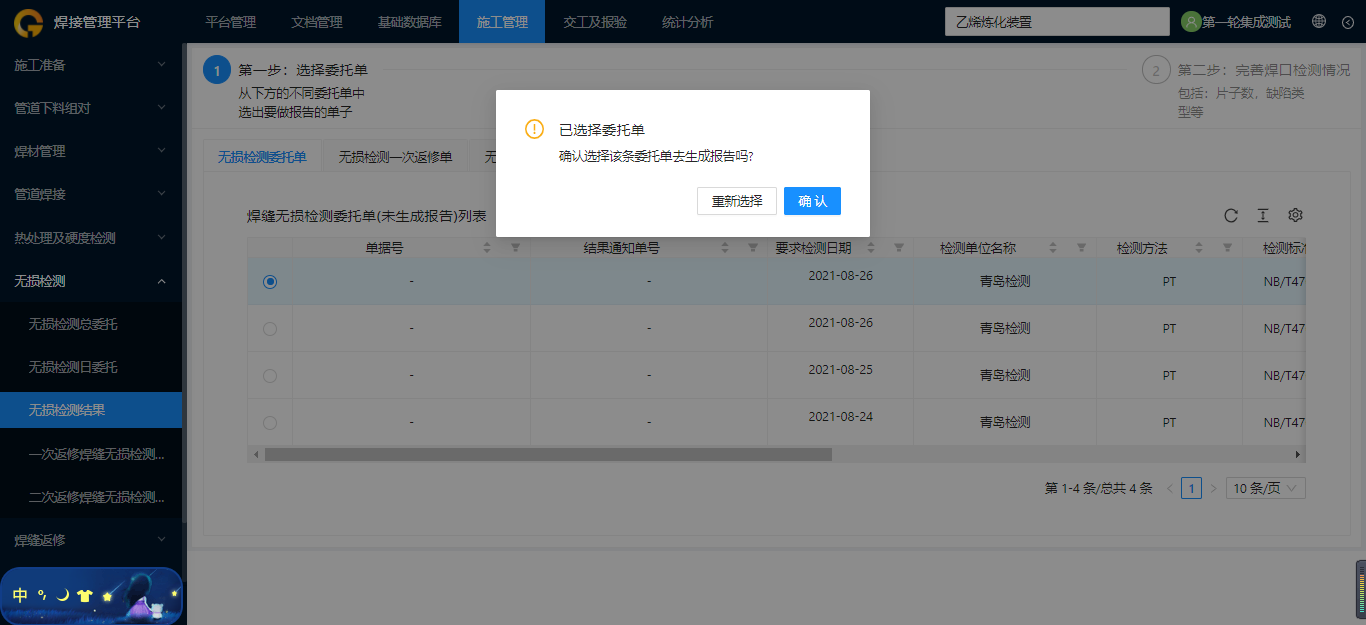This screenshot has width=1366, height=625.
Task: Click the table row-density icon
Action: [1263, 215]
